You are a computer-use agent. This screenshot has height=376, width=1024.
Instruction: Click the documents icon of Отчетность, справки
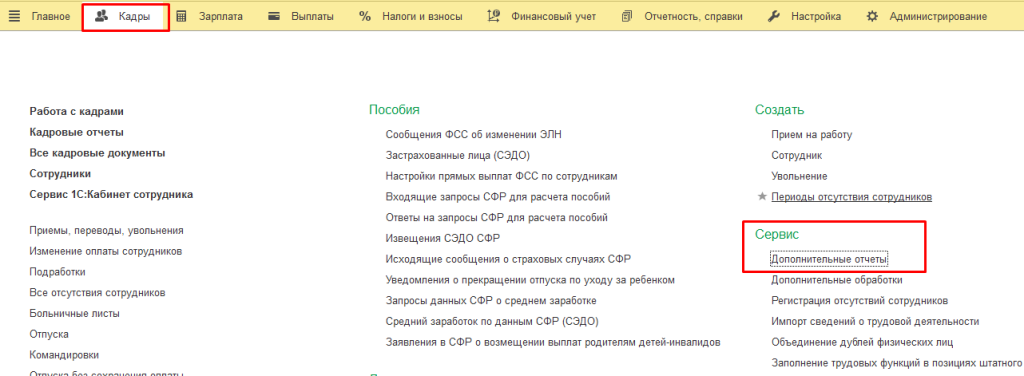[x=627, y=16]
